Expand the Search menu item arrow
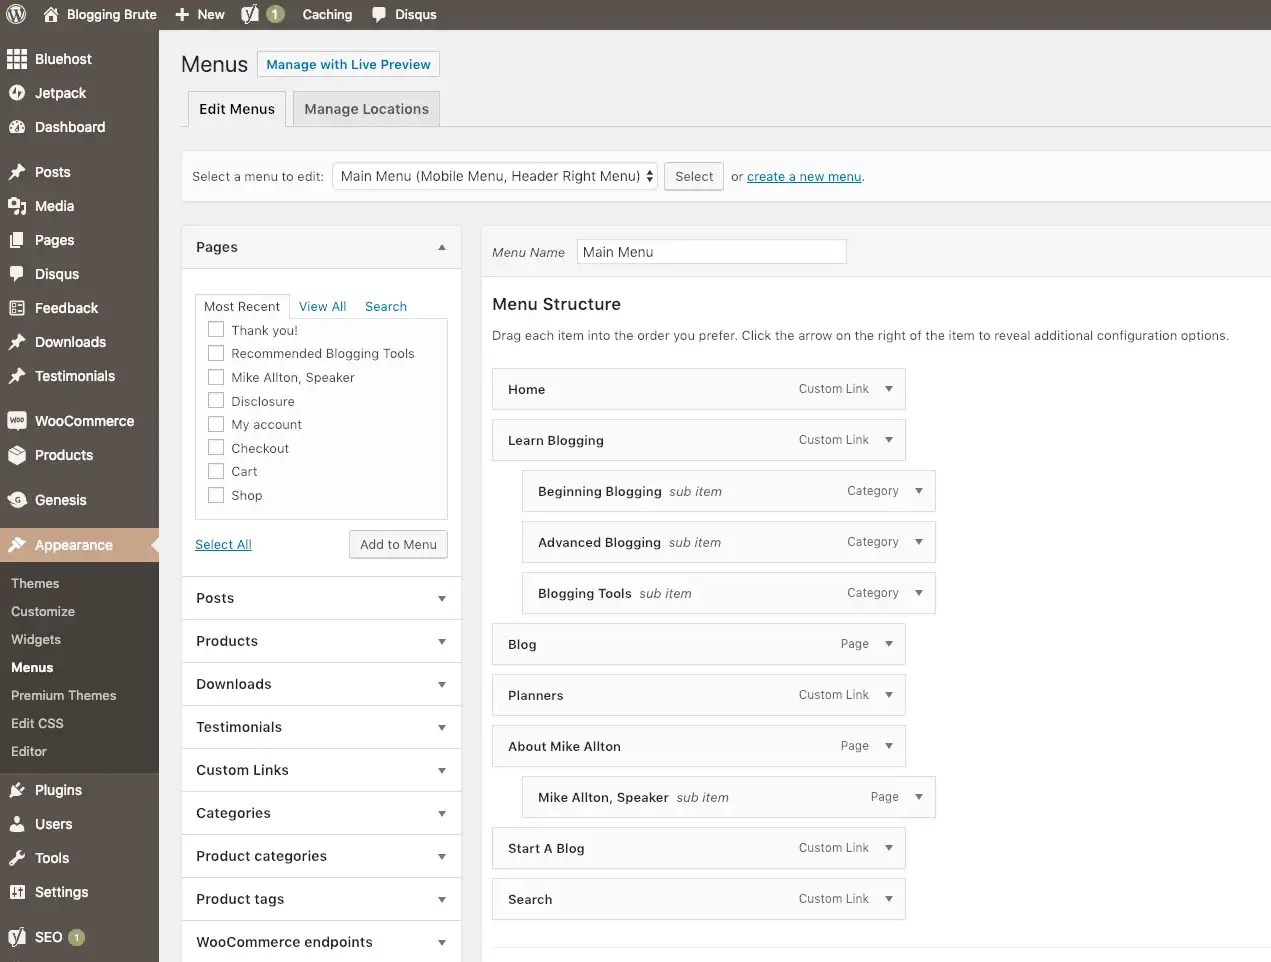The image size is (1271, 962). 889,899
